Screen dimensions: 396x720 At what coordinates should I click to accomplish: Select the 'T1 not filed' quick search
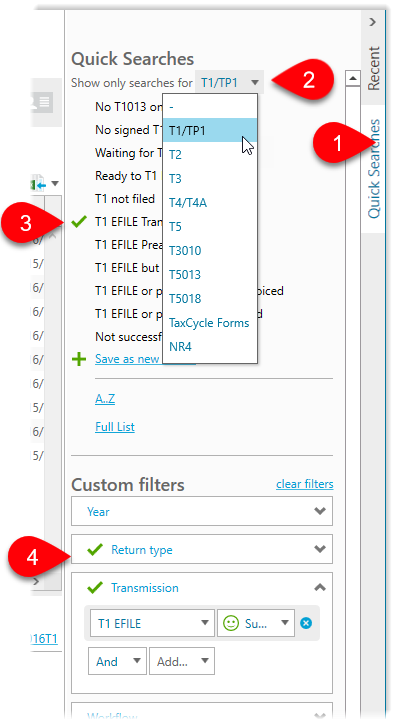[124, 199]
